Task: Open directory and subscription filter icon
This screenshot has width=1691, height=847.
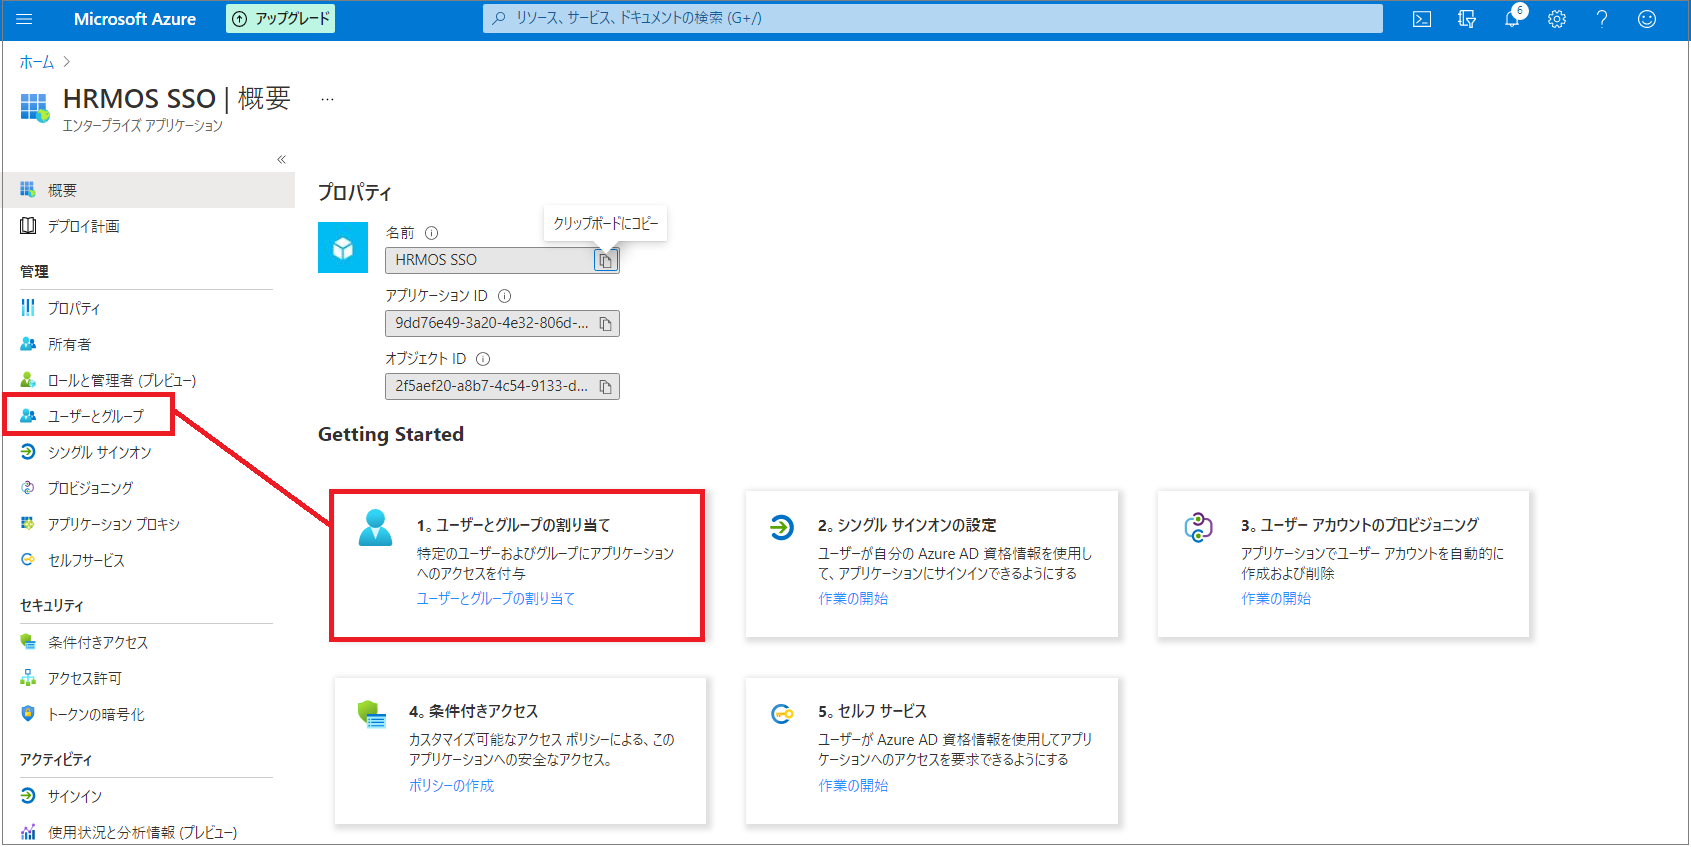Action: pos(1467,19)
